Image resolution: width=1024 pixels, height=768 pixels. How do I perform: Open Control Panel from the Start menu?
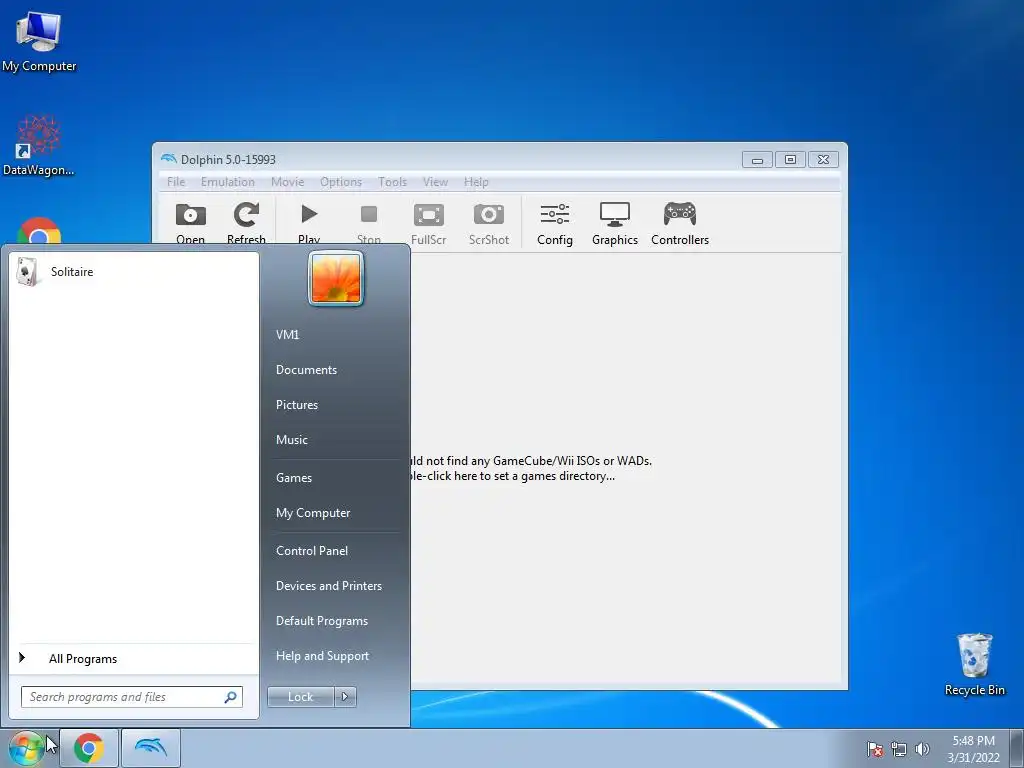(x=312, y=551)
